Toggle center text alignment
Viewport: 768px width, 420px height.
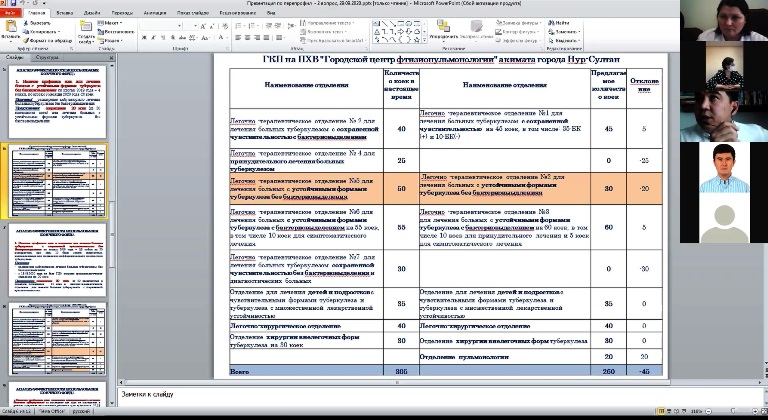[248, 38]
